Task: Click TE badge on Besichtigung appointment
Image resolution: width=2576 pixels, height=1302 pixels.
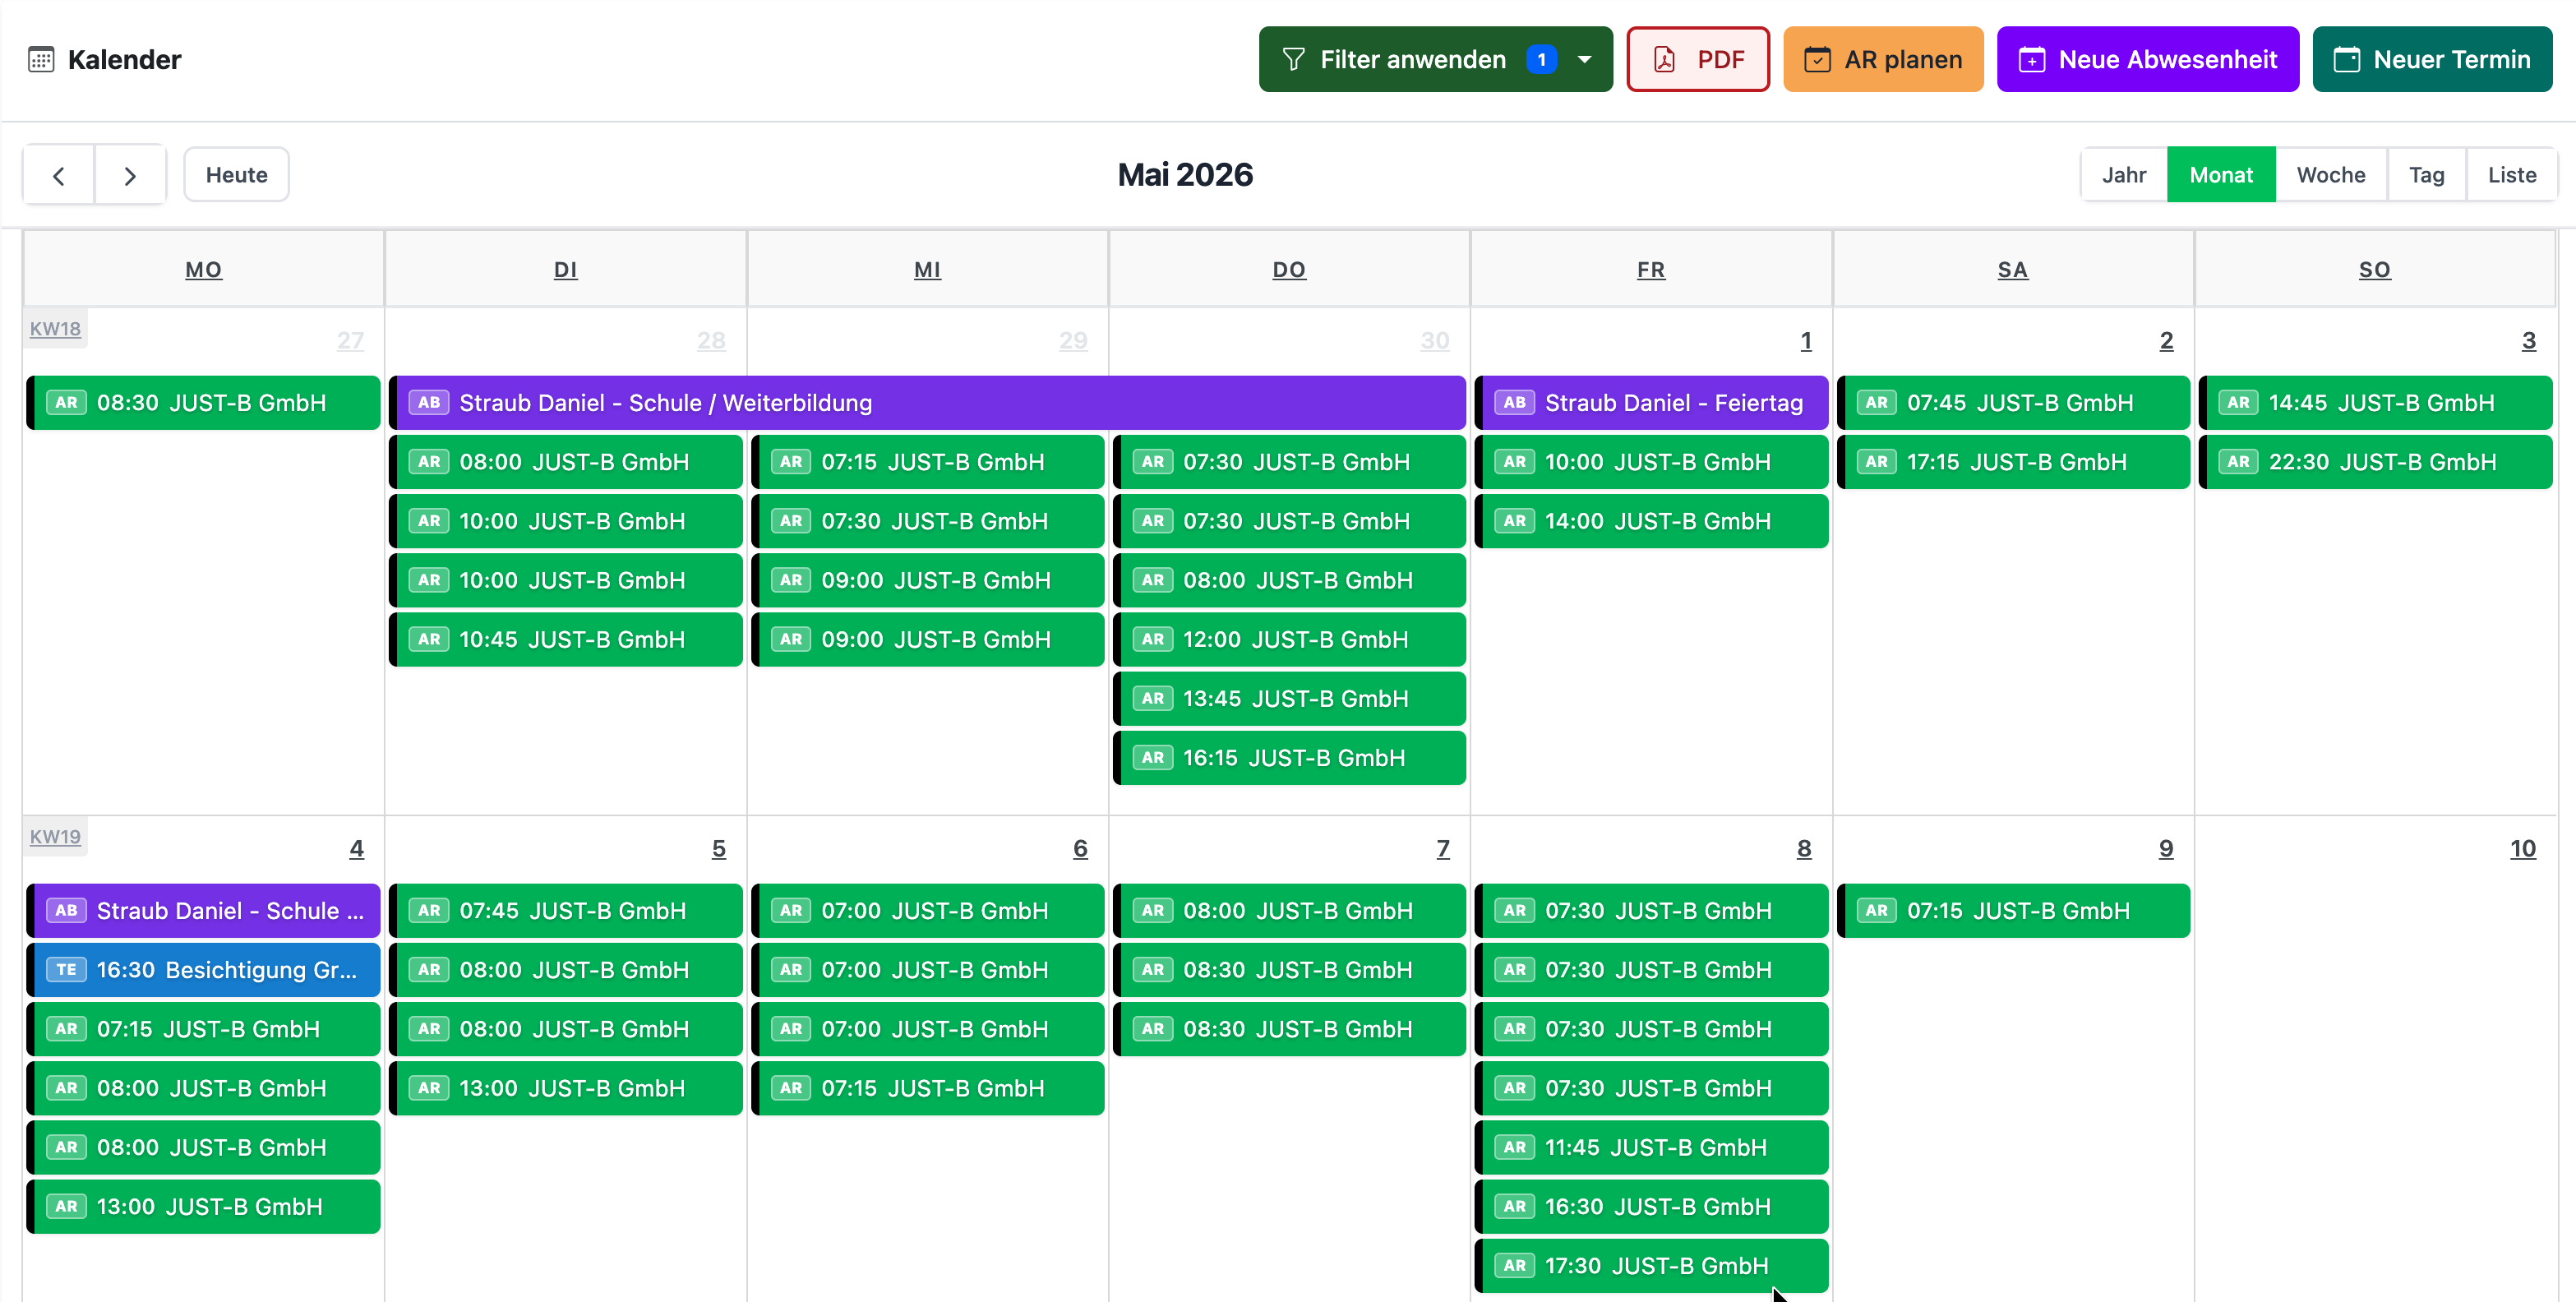Action: pos(66,970)
